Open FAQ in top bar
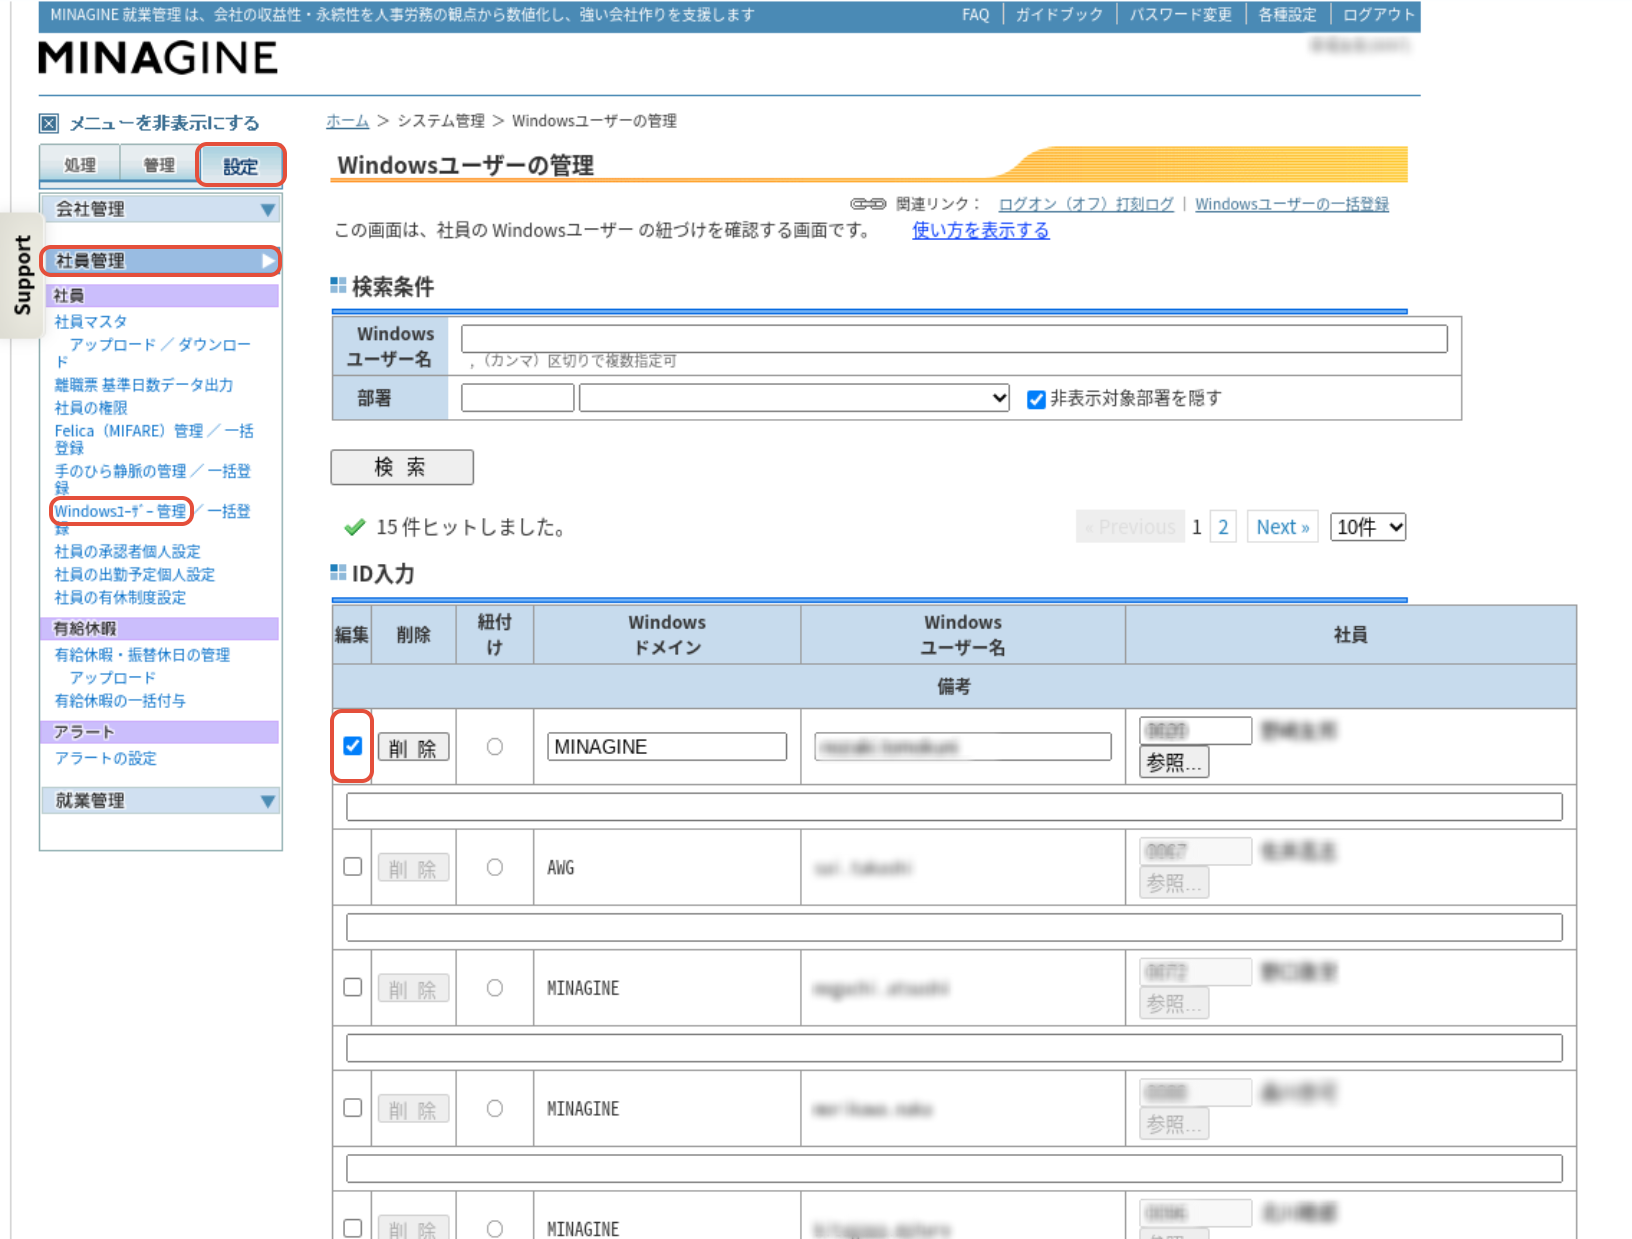 coord(975,15)
